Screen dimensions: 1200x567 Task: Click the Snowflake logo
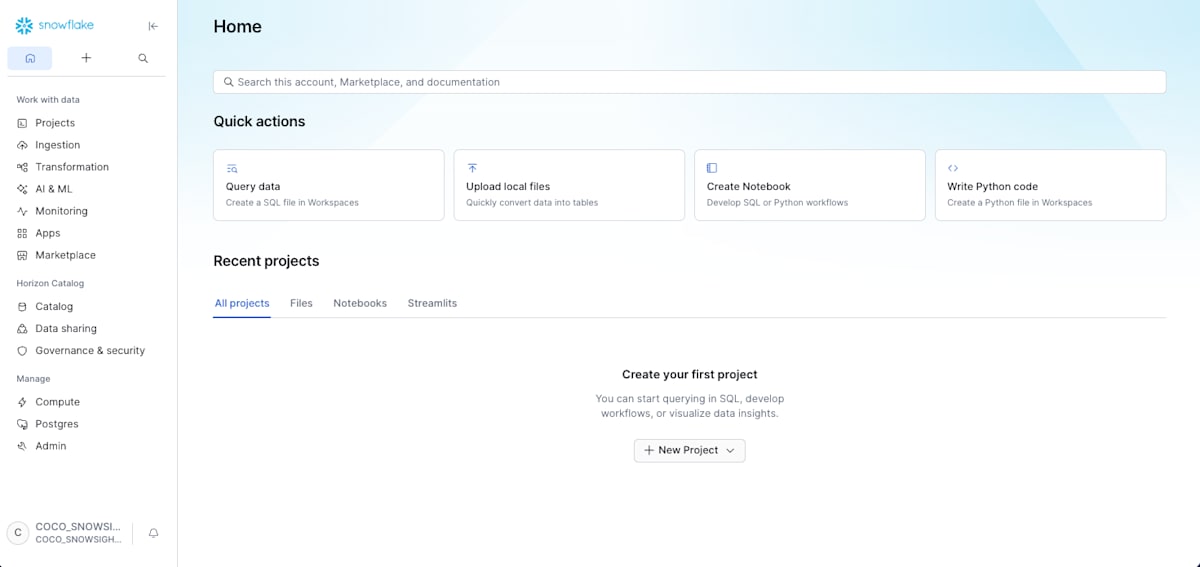coord(54,26)
